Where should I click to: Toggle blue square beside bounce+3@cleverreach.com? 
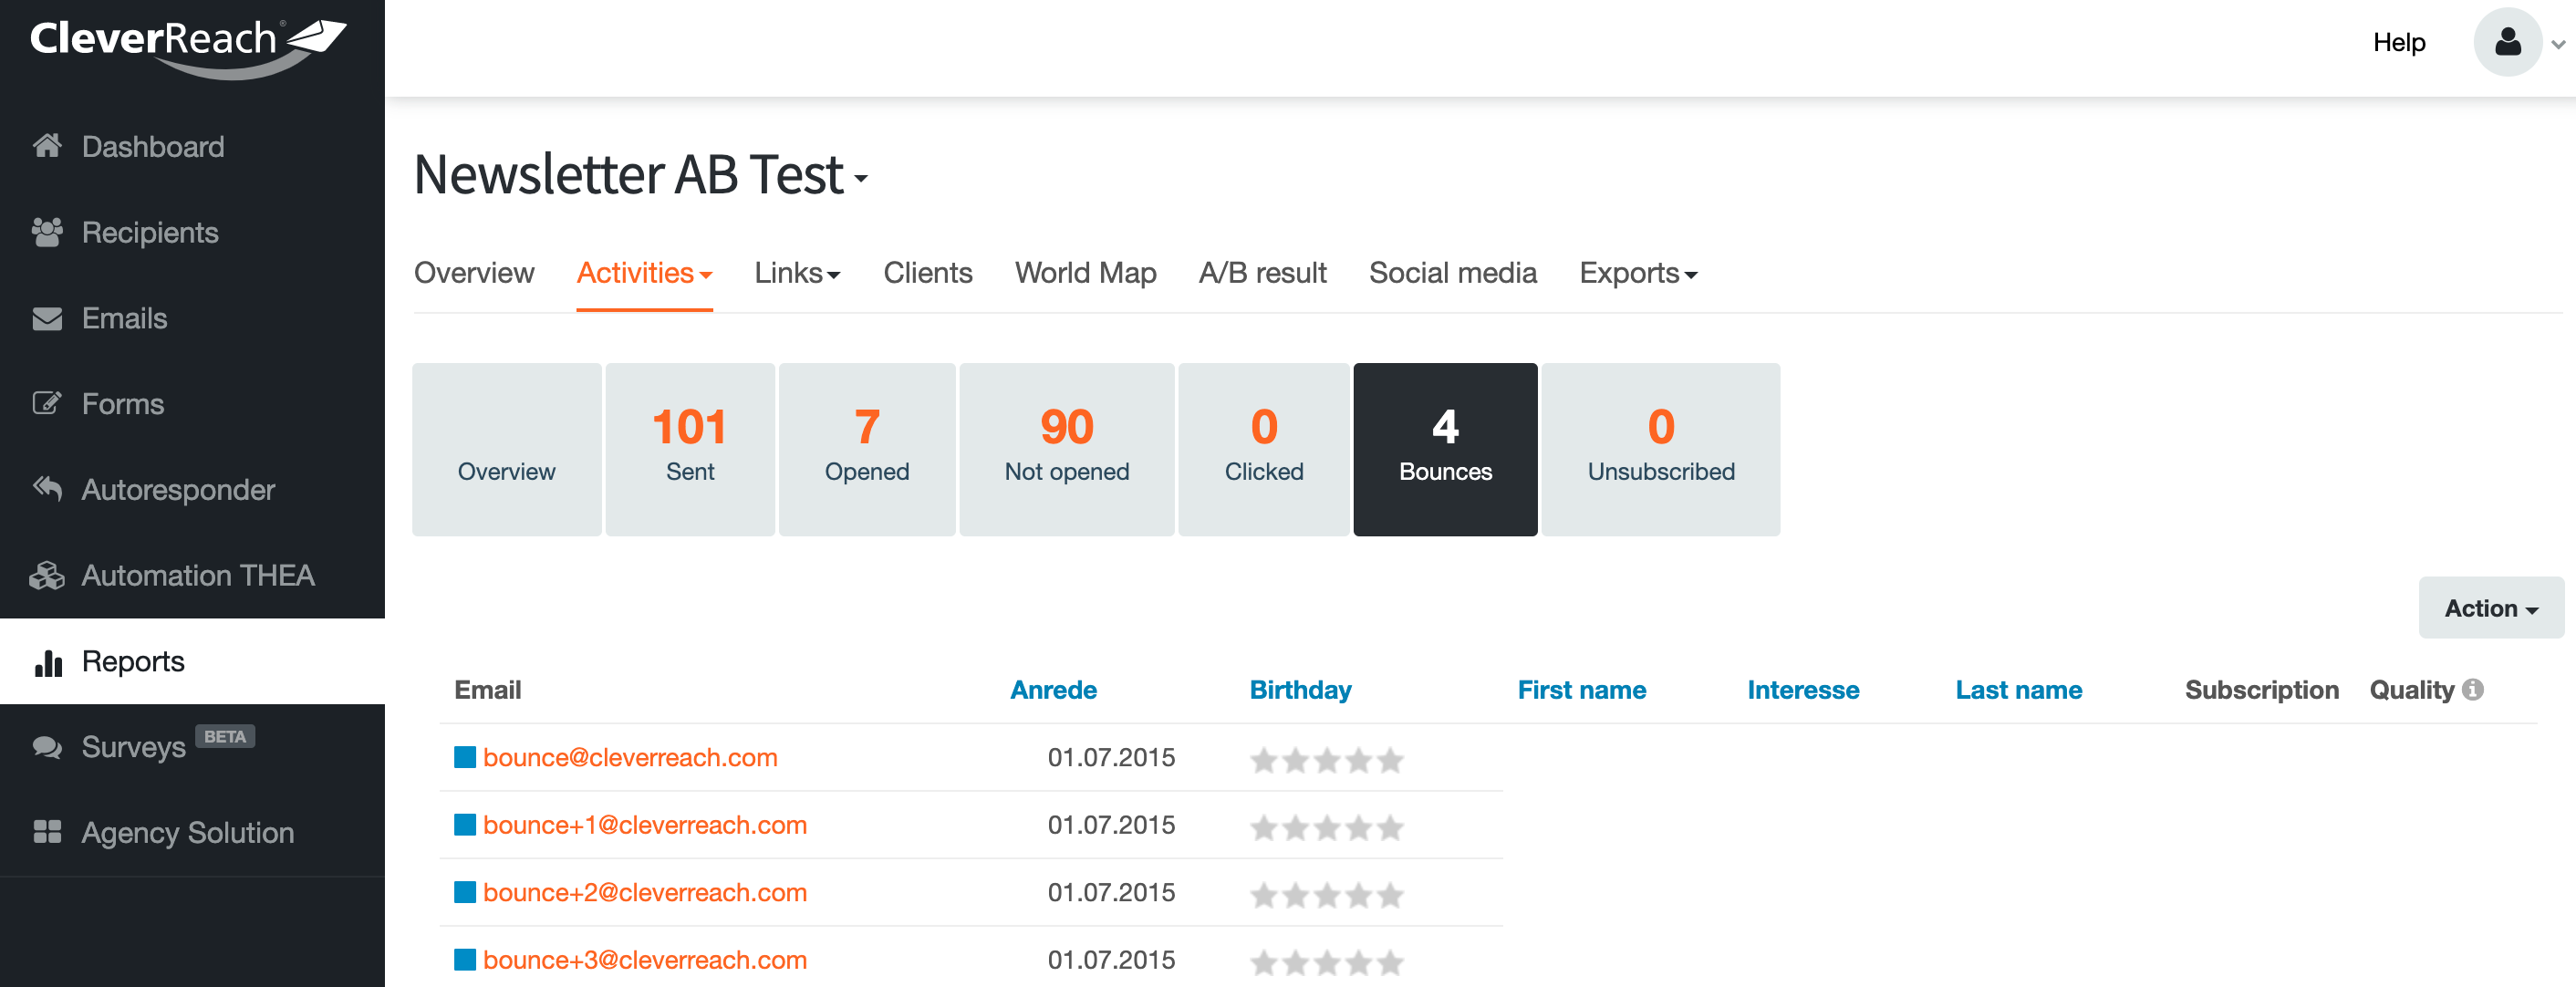point(464,959)
